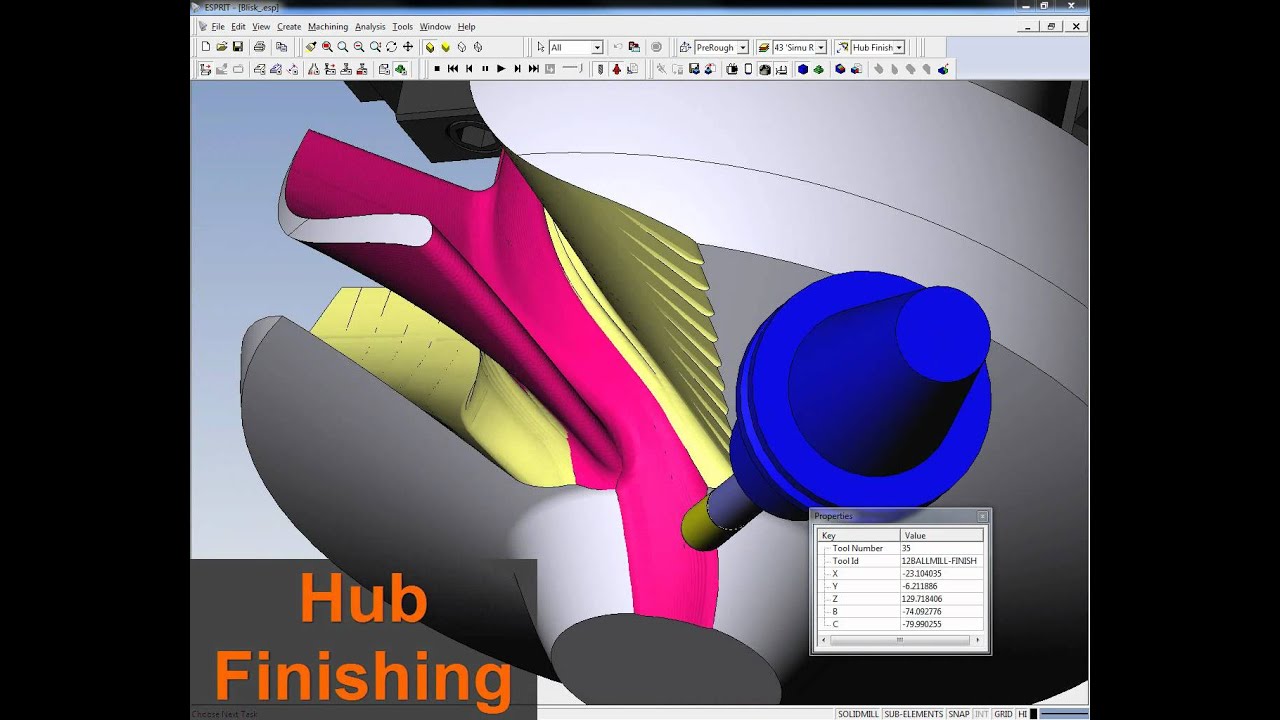Toggle GRID mode in the status bar
1280x720 pixels.
tap(1003, 714)
